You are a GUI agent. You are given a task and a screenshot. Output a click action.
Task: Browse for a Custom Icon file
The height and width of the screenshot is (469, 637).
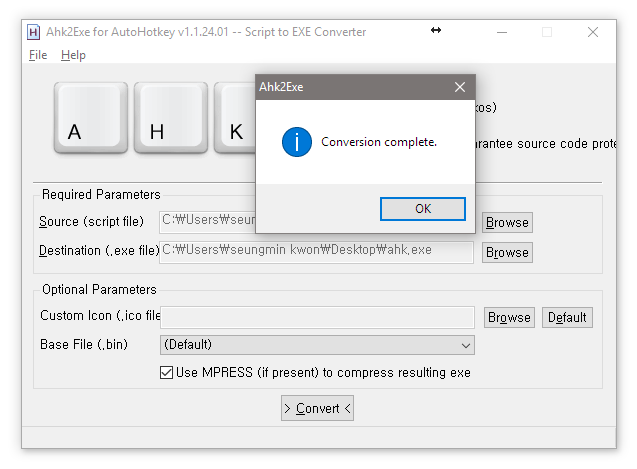point(509,317)
